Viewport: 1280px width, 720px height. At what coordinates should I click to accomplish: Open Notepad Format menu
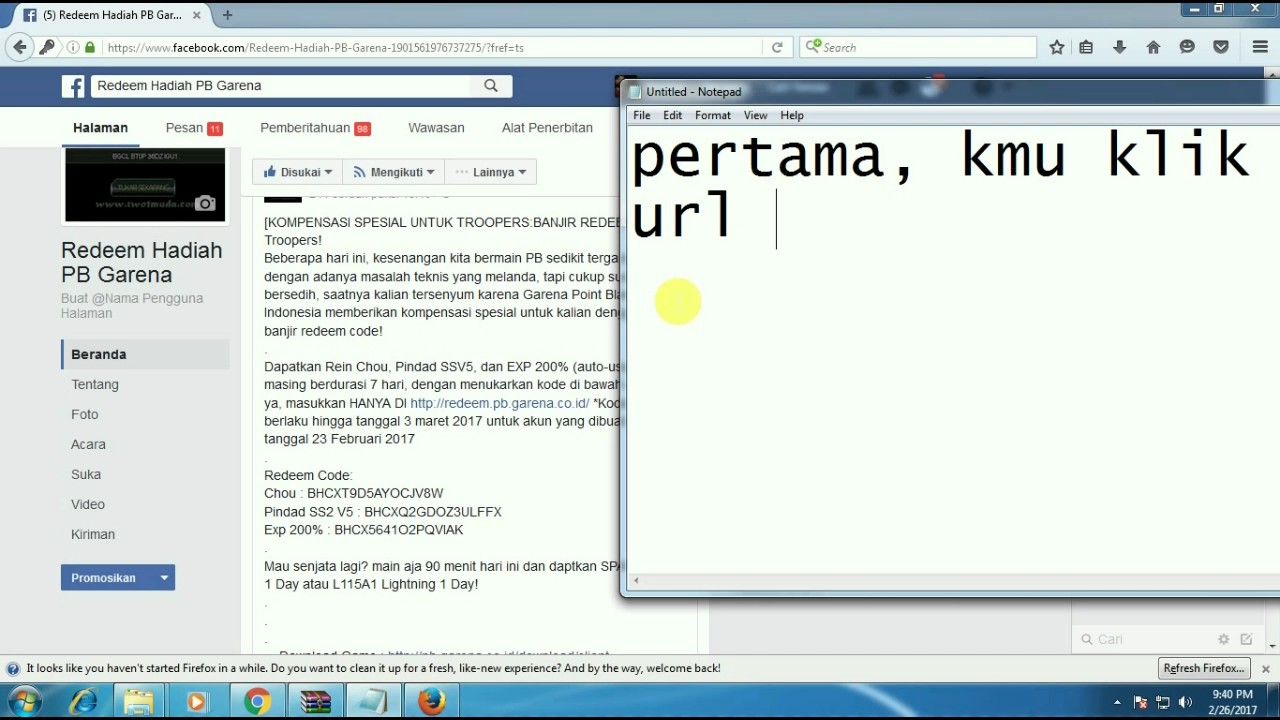713,116
